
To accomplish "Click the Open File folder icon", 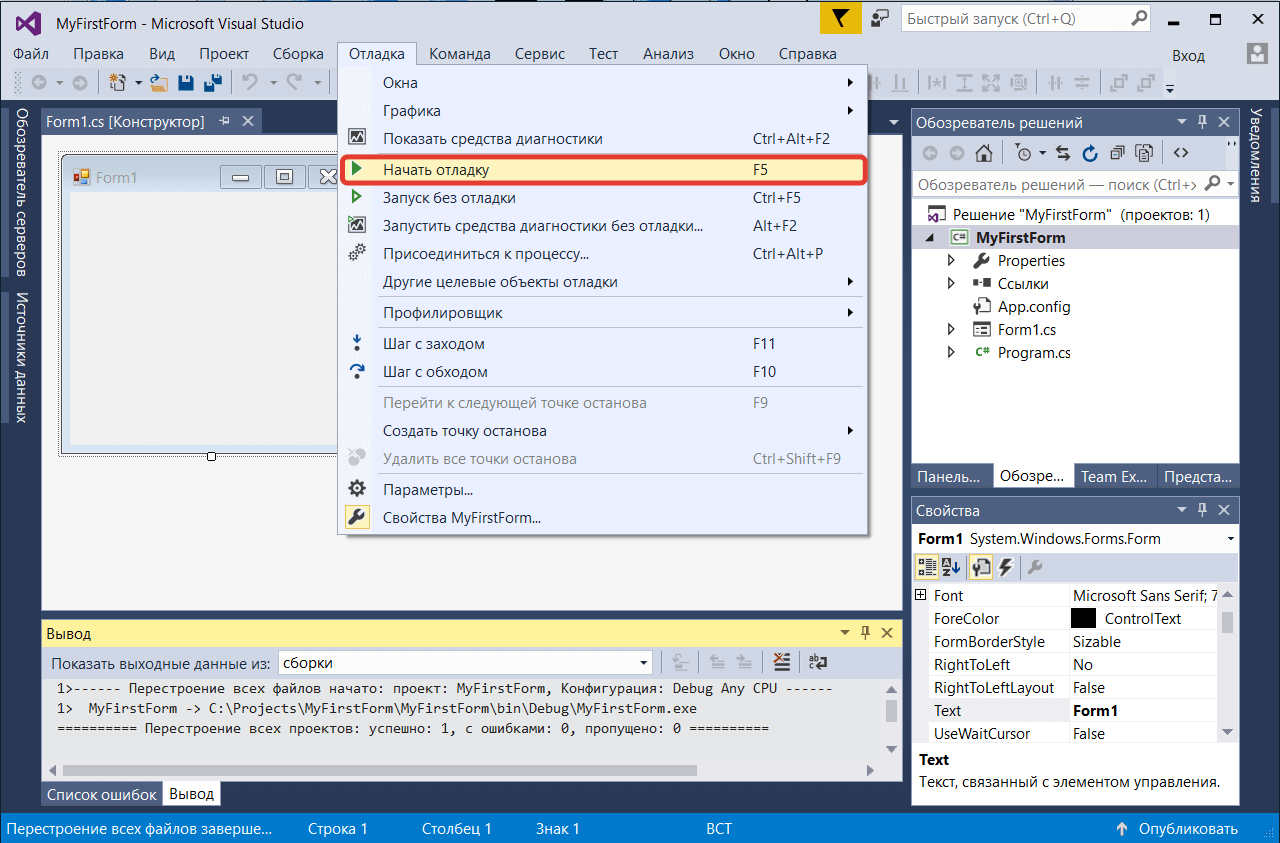I will [x=159, y=83].
